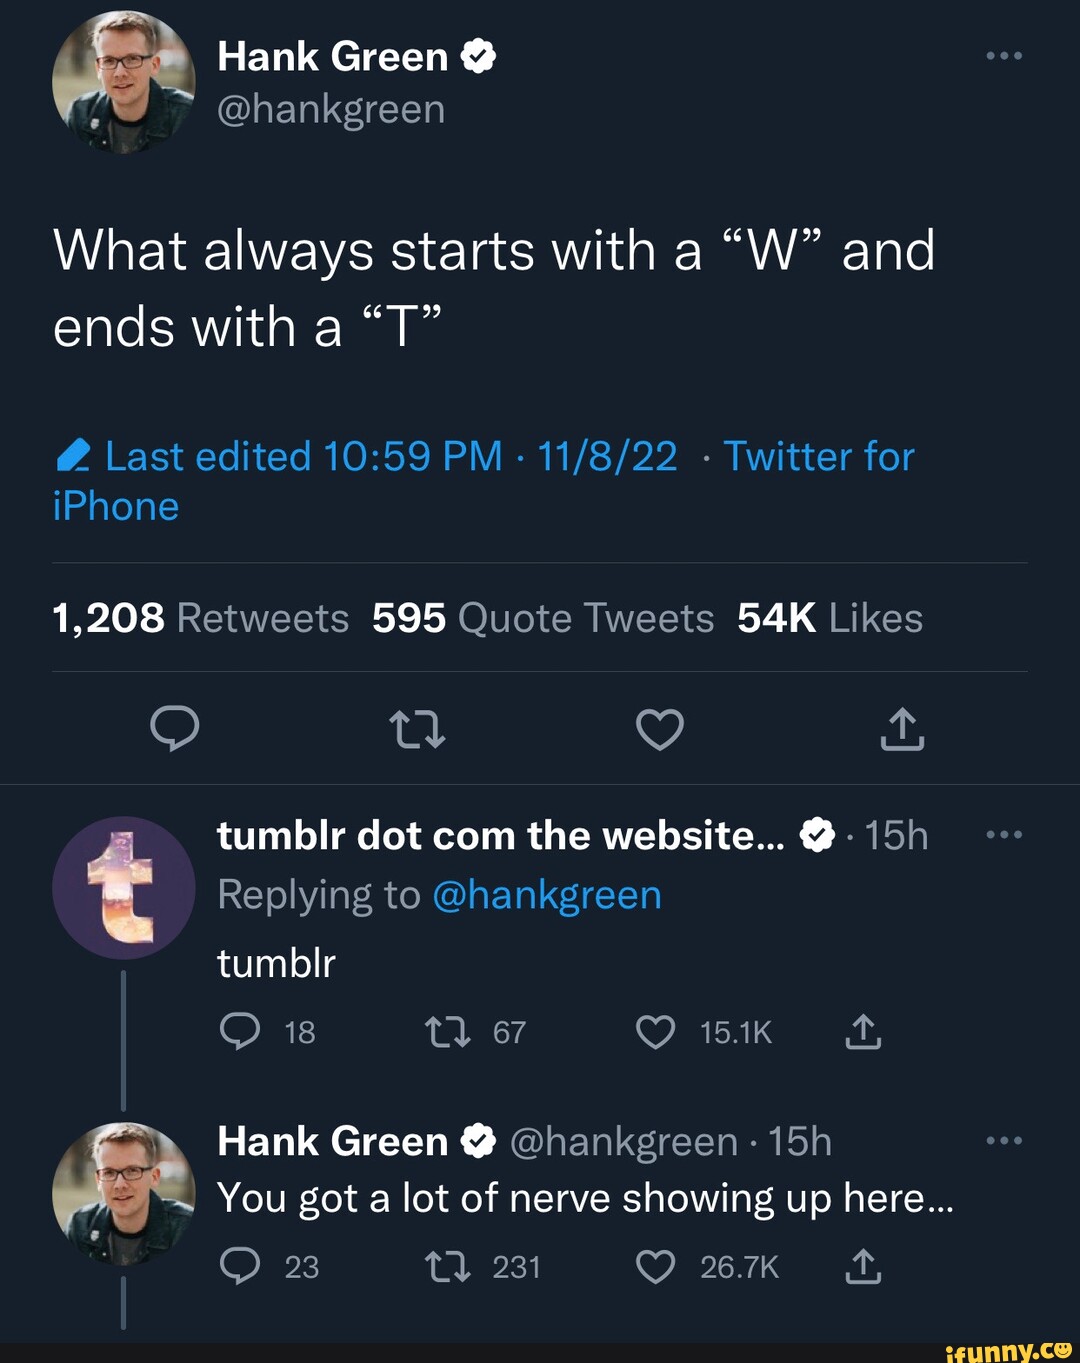Click the Twitter for iPhone source link
Image resolution: width=1080 pixels, height=1363 pixels.
pos(815,456)
